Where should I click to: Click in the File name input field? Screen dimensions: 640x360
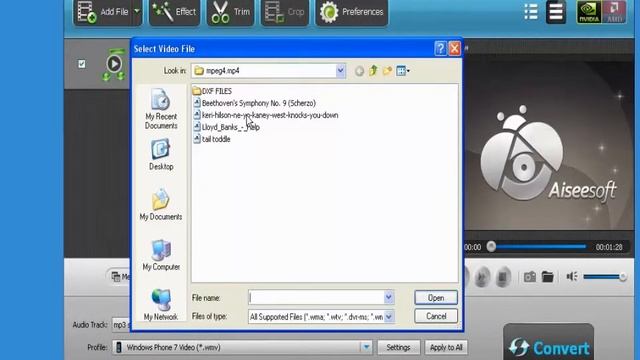coord(316,298)
